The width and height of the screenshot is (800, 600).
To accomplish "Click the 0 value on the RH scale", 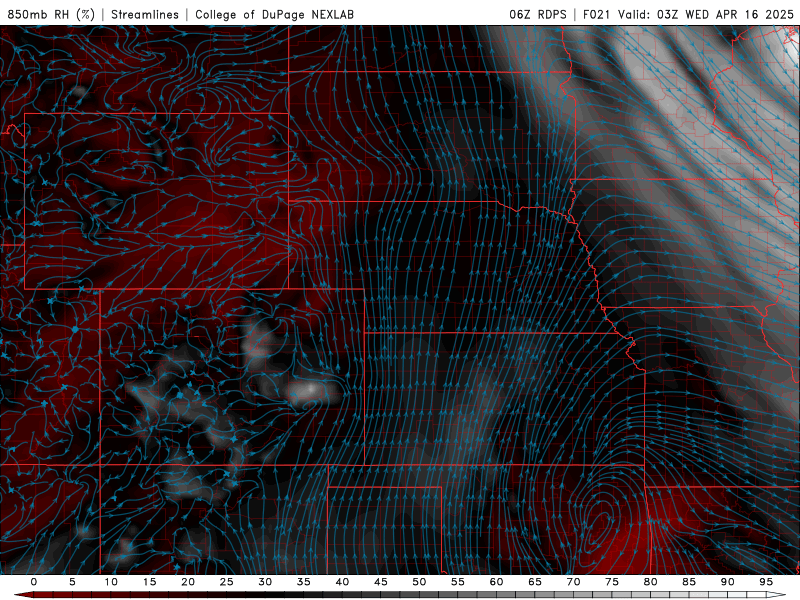I will click(34, 582).
